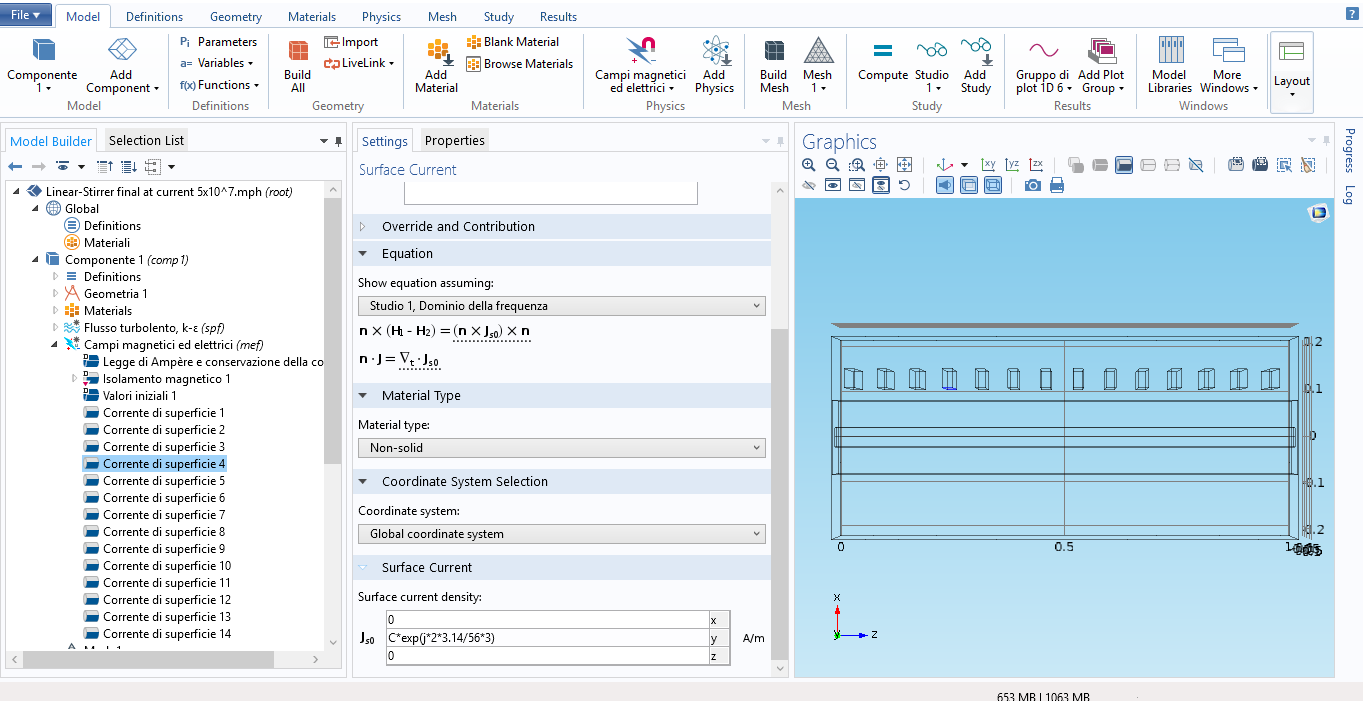Click the Build All geometry icon

pyautogui.click(x=297, y=66)
